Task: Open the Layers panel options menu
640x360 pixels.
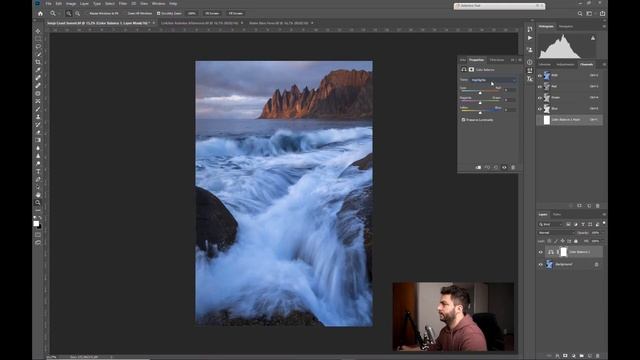Action: [604, 214]
